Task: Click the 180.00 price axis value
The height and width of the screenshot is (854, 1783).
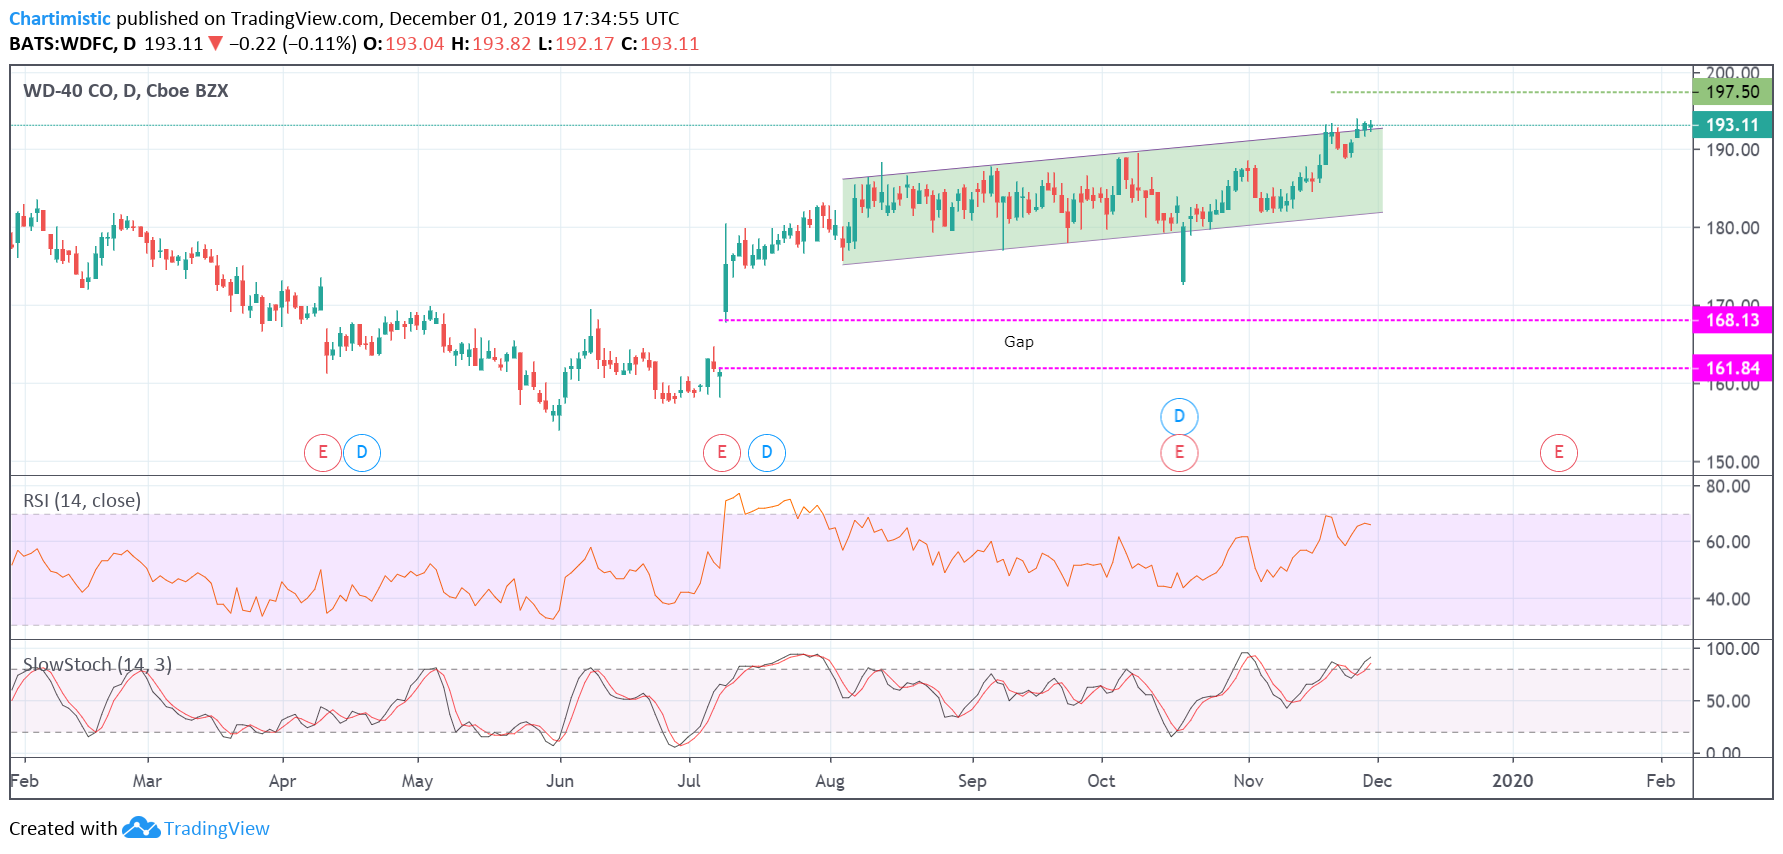Action: click(1733, 228)
